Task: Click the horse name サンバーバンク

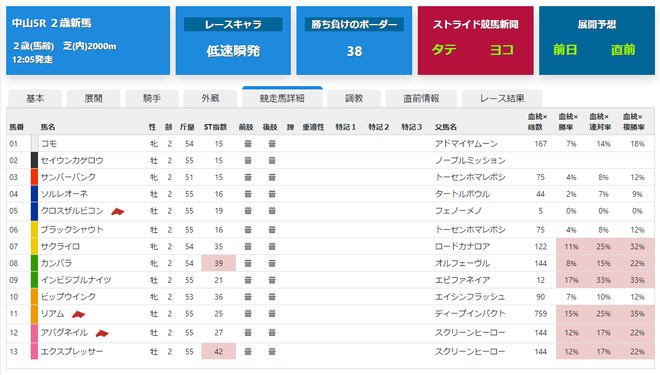Action: 68,177
